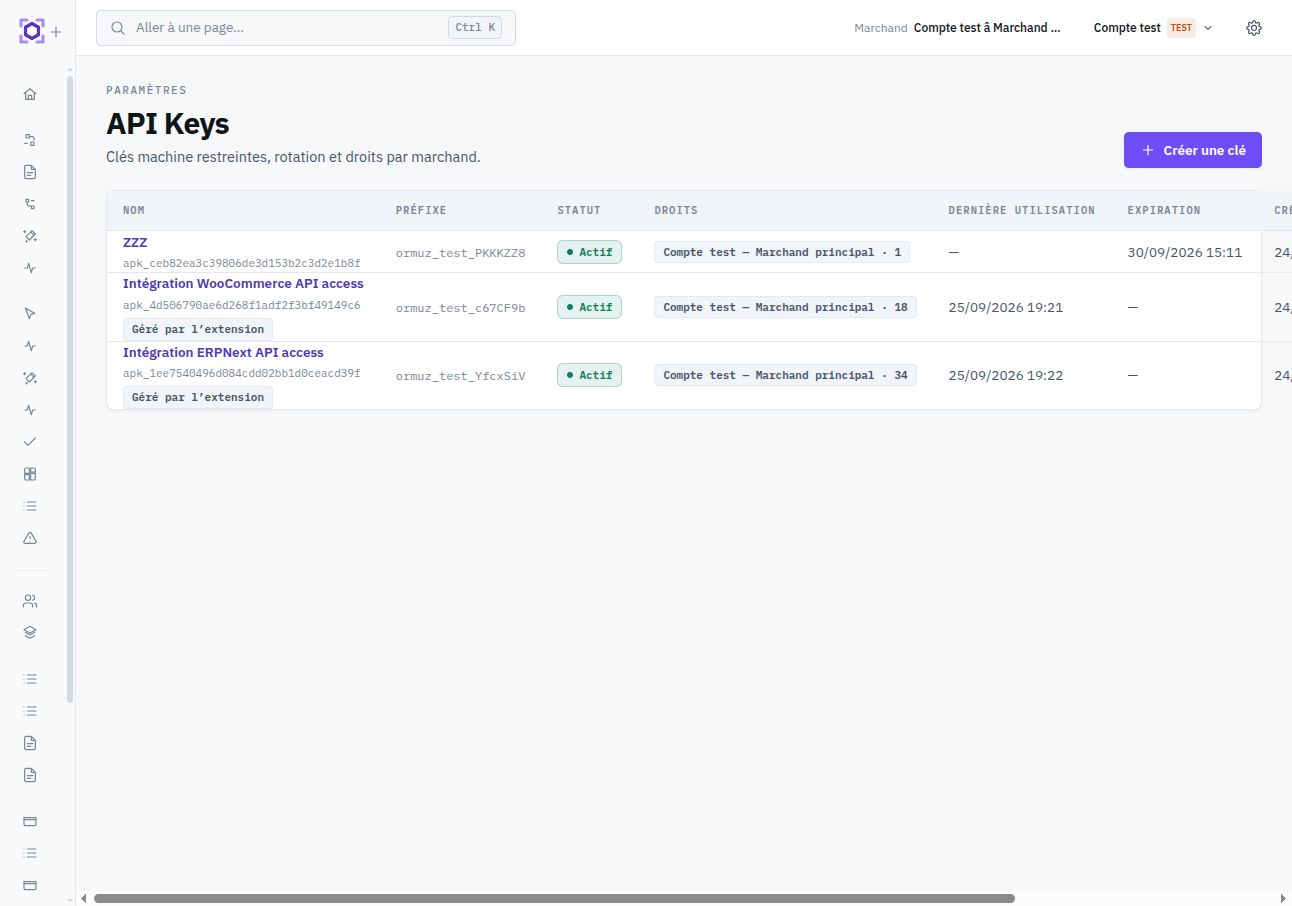Click the Créer une clé button
The image size is (1292, 906).
point(1193,150)
